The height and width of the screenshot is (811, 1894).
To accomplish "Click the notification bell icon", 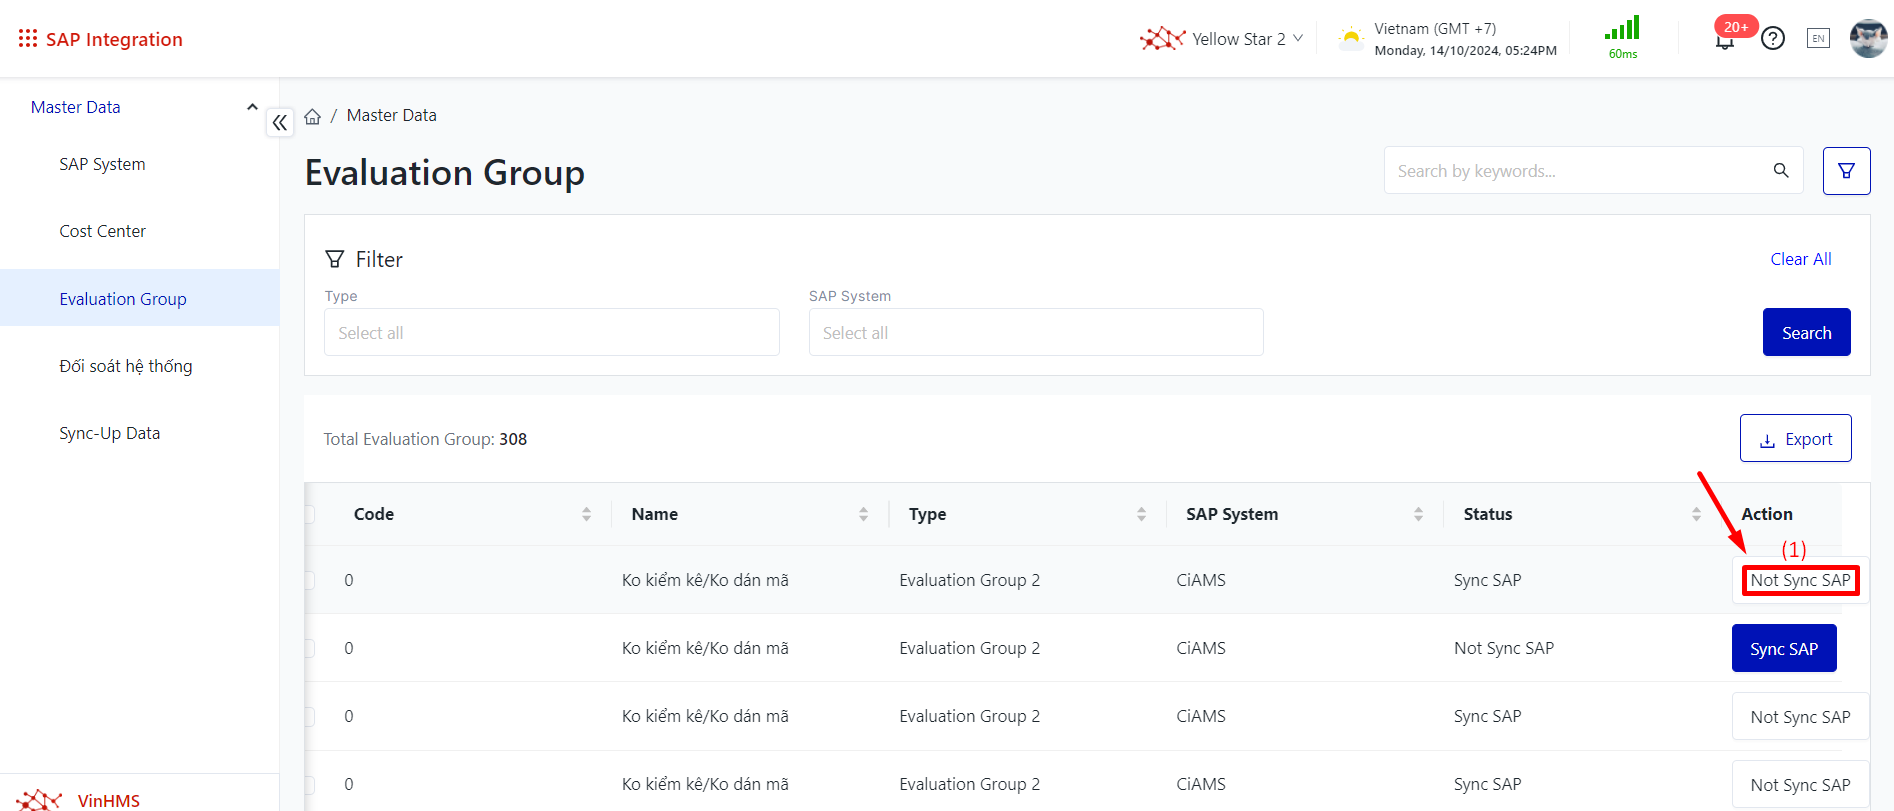I will pos(1725,41).
